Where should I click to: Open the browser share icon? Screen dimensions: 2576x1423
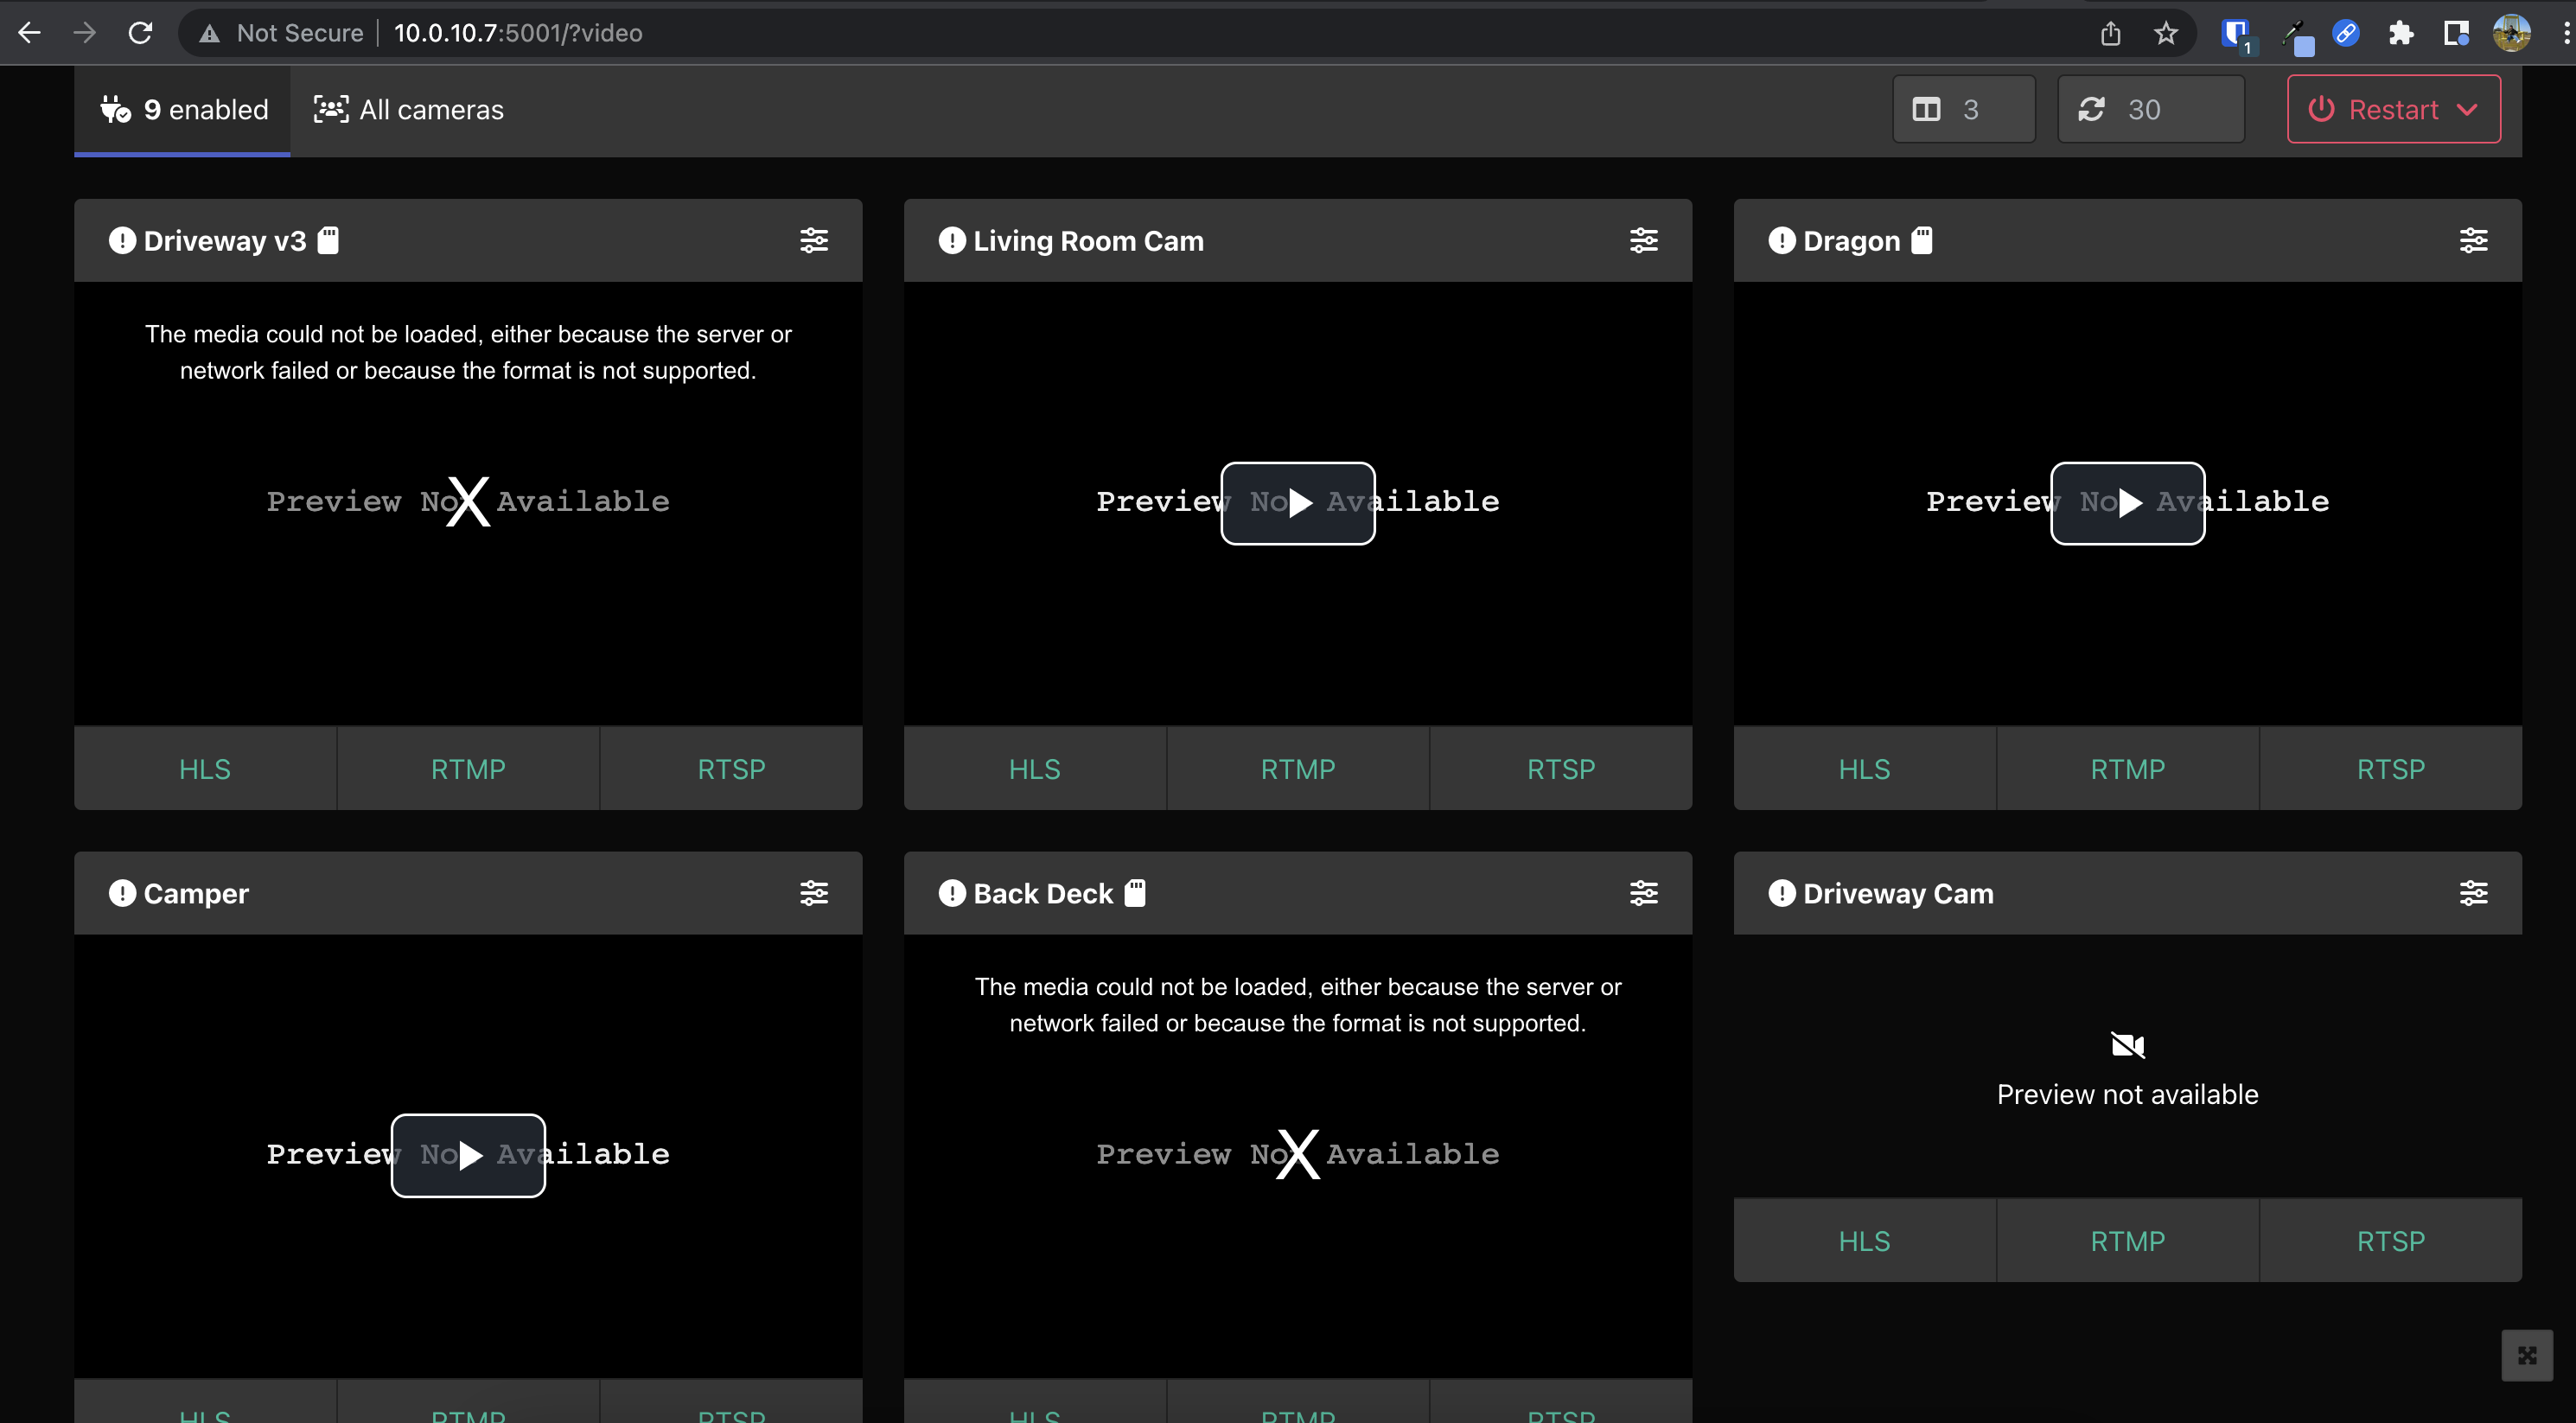(2111, 33)
